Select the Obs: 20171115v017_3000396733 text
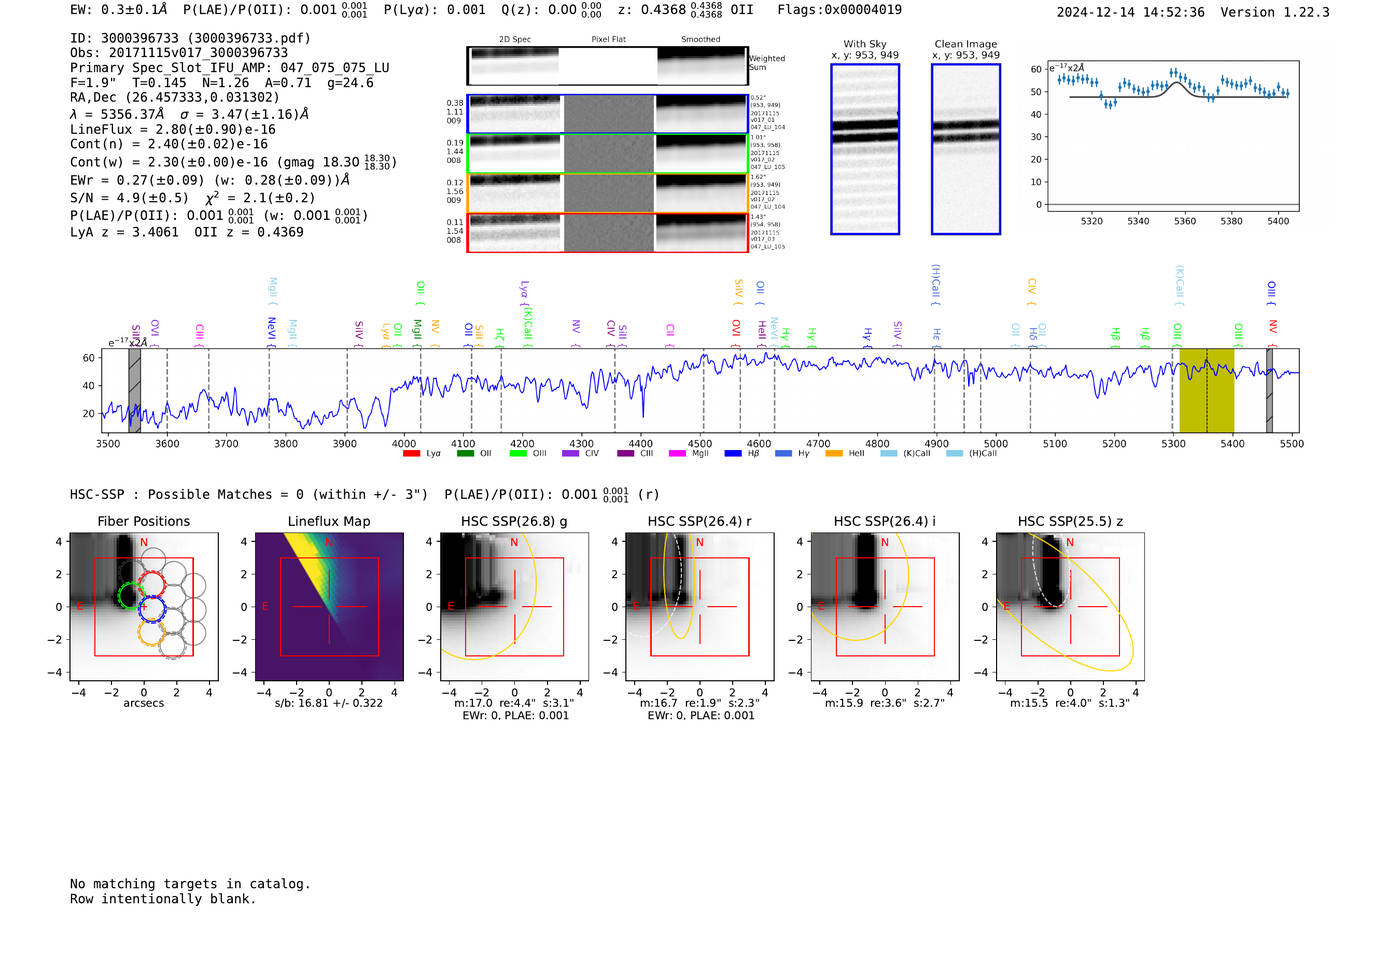1400x953 pixels. tap(179, 53)
